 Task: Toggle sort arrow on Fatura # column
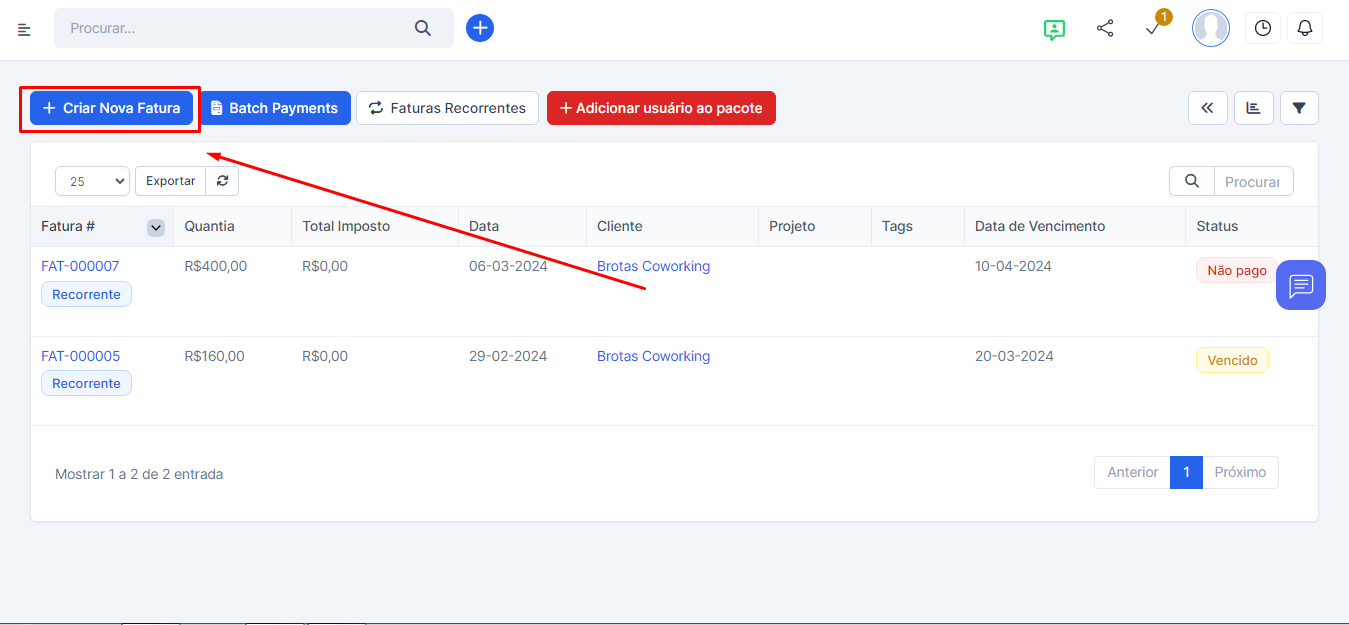click(156, 227)
